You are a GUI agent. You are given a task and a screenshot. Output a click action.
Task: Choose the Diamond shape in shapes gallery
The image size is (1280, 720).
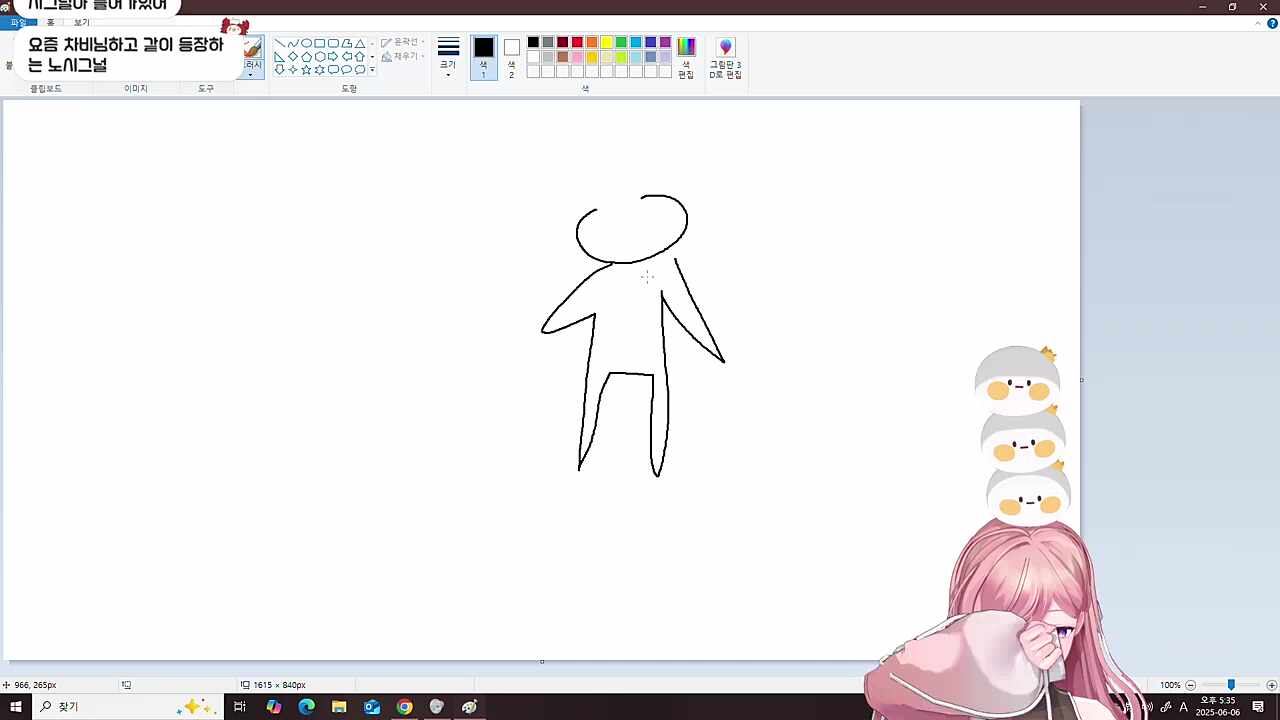click(293, 57)
